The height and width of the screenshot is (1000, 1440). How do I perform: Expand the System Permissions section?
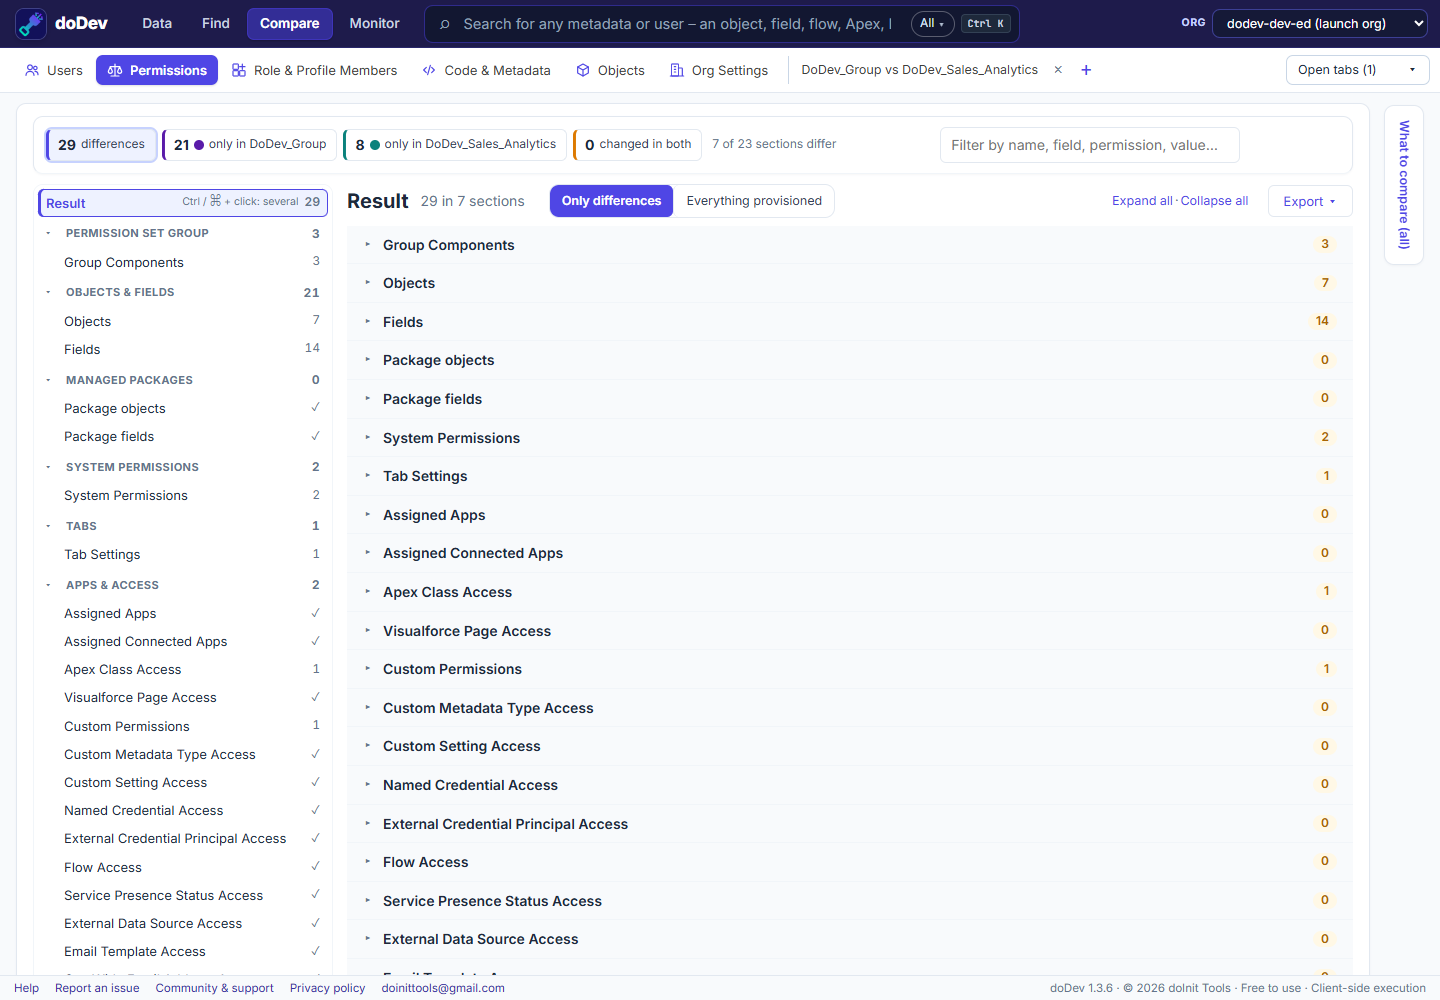pos(849,438)
